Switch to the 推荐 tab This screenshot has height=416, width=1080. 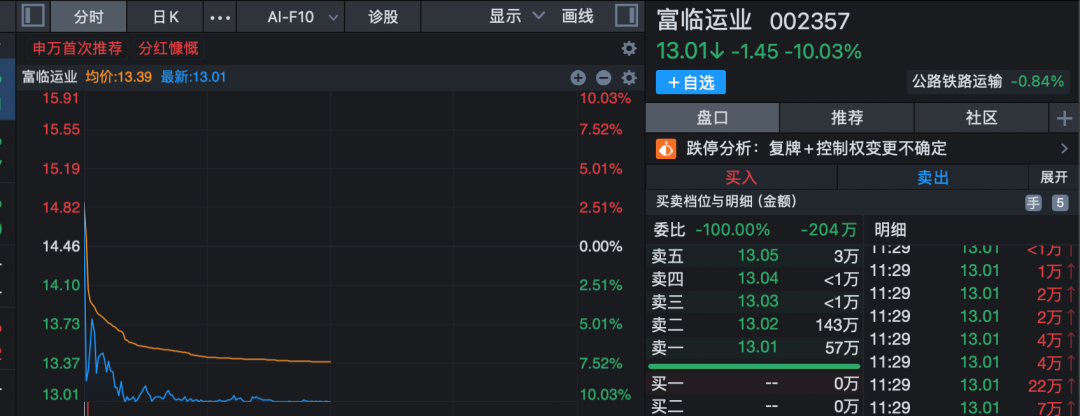[x=847, y=118]
